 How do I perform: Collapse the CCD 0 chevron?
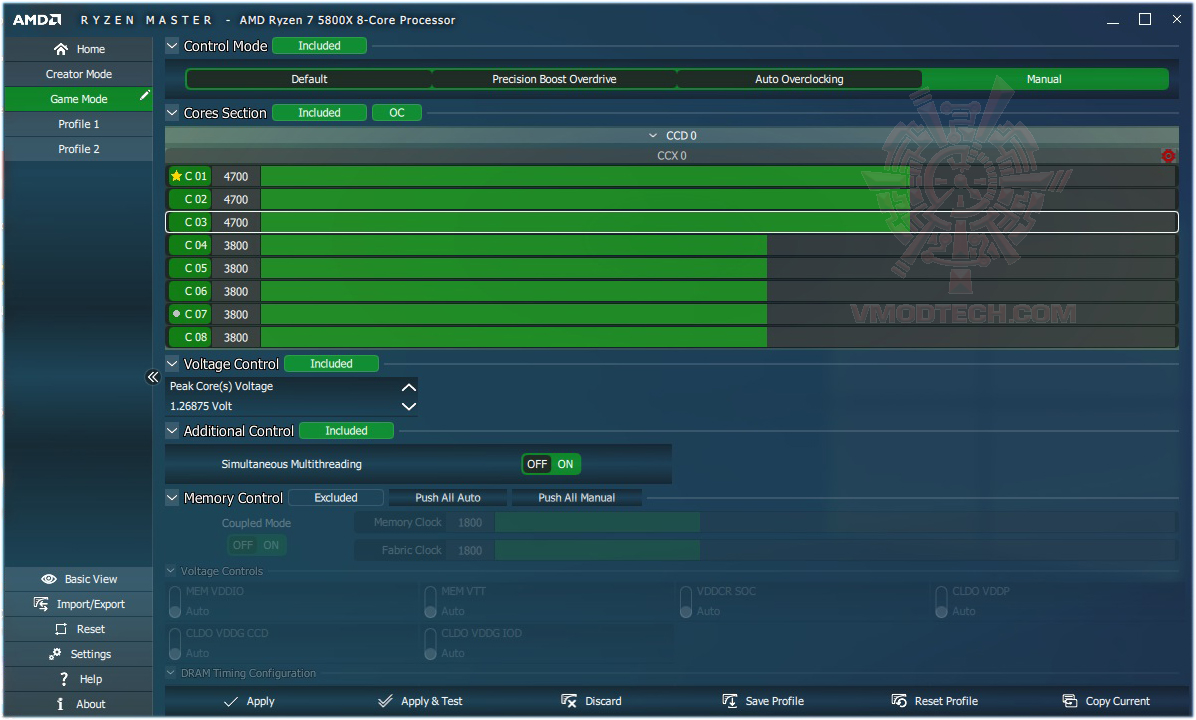653,136
